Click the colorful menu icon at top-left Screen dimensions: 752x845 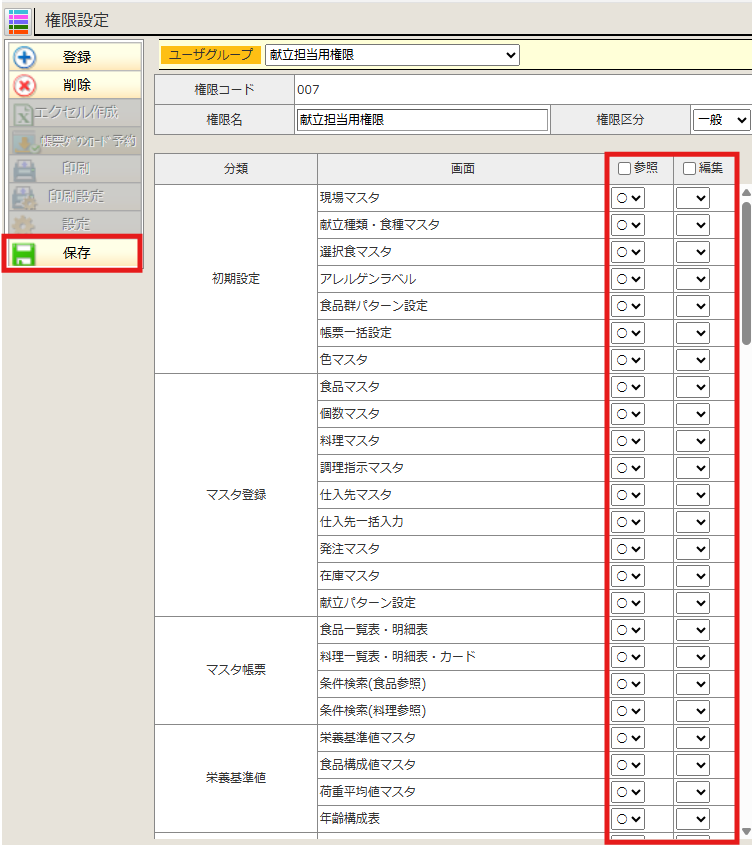[x=17, y=20]
